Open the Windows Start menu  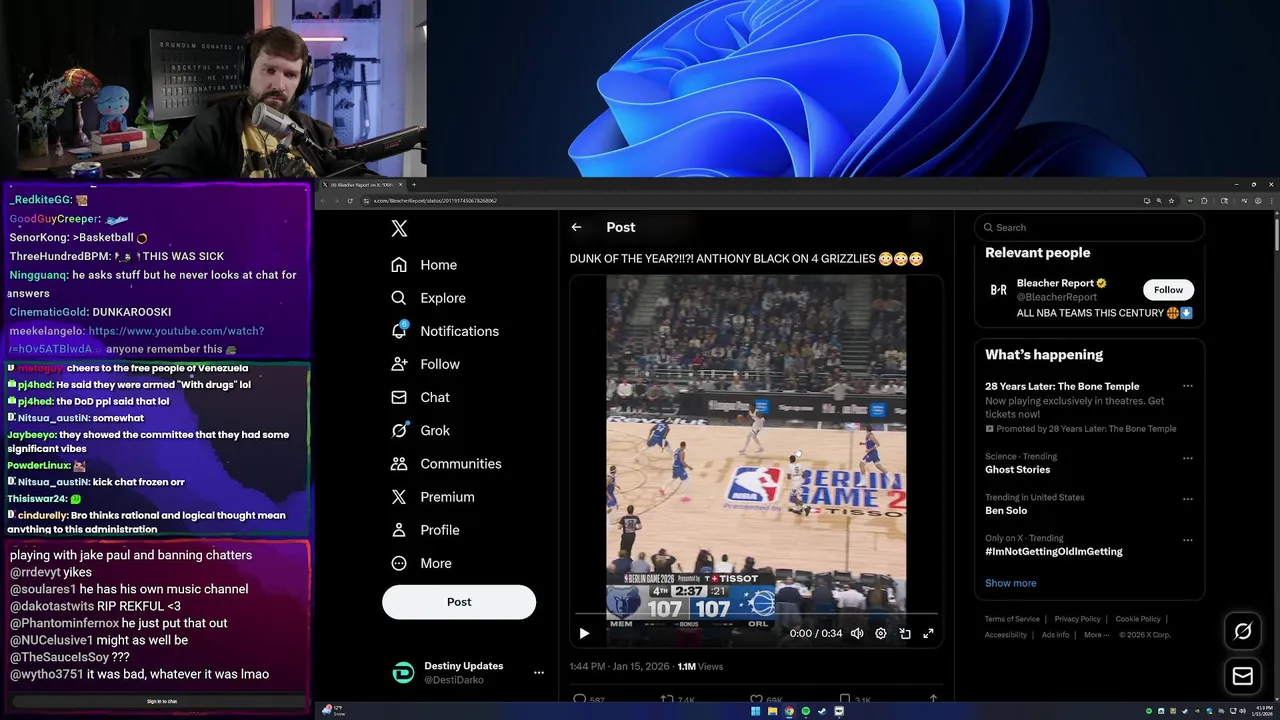click(756, 711)
